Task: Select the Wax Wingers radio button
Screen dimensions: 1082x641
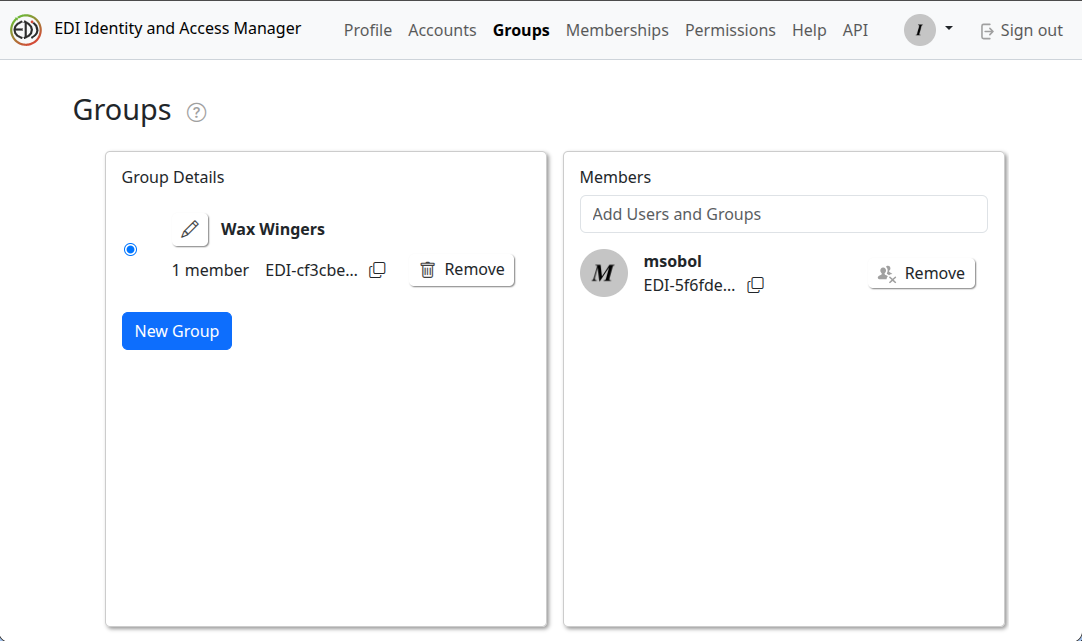Action: (x=130, y=250)
